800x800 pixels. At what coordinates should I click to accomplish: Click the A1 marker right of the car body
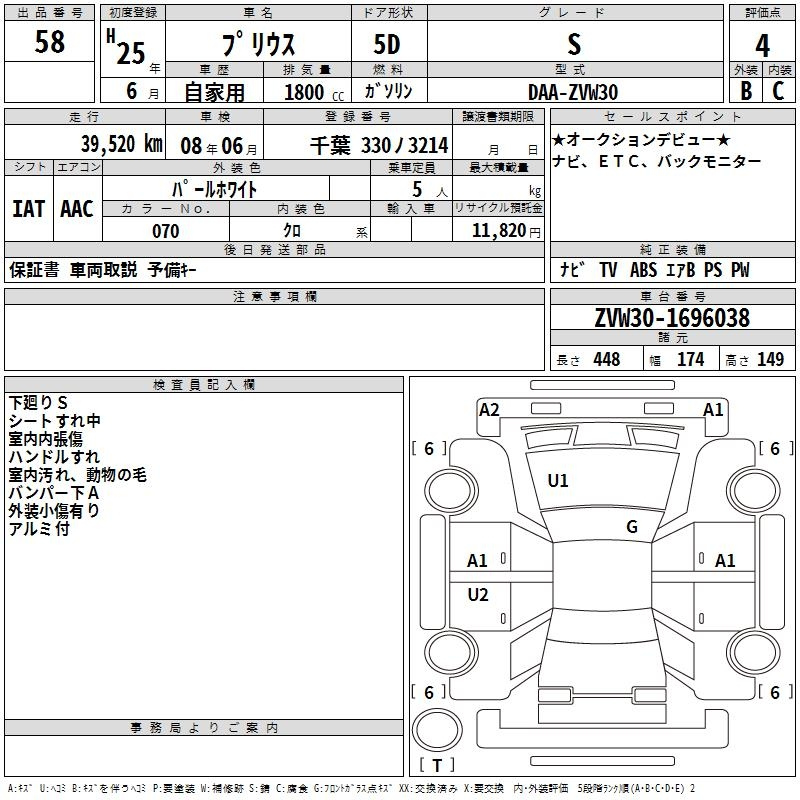725,561
